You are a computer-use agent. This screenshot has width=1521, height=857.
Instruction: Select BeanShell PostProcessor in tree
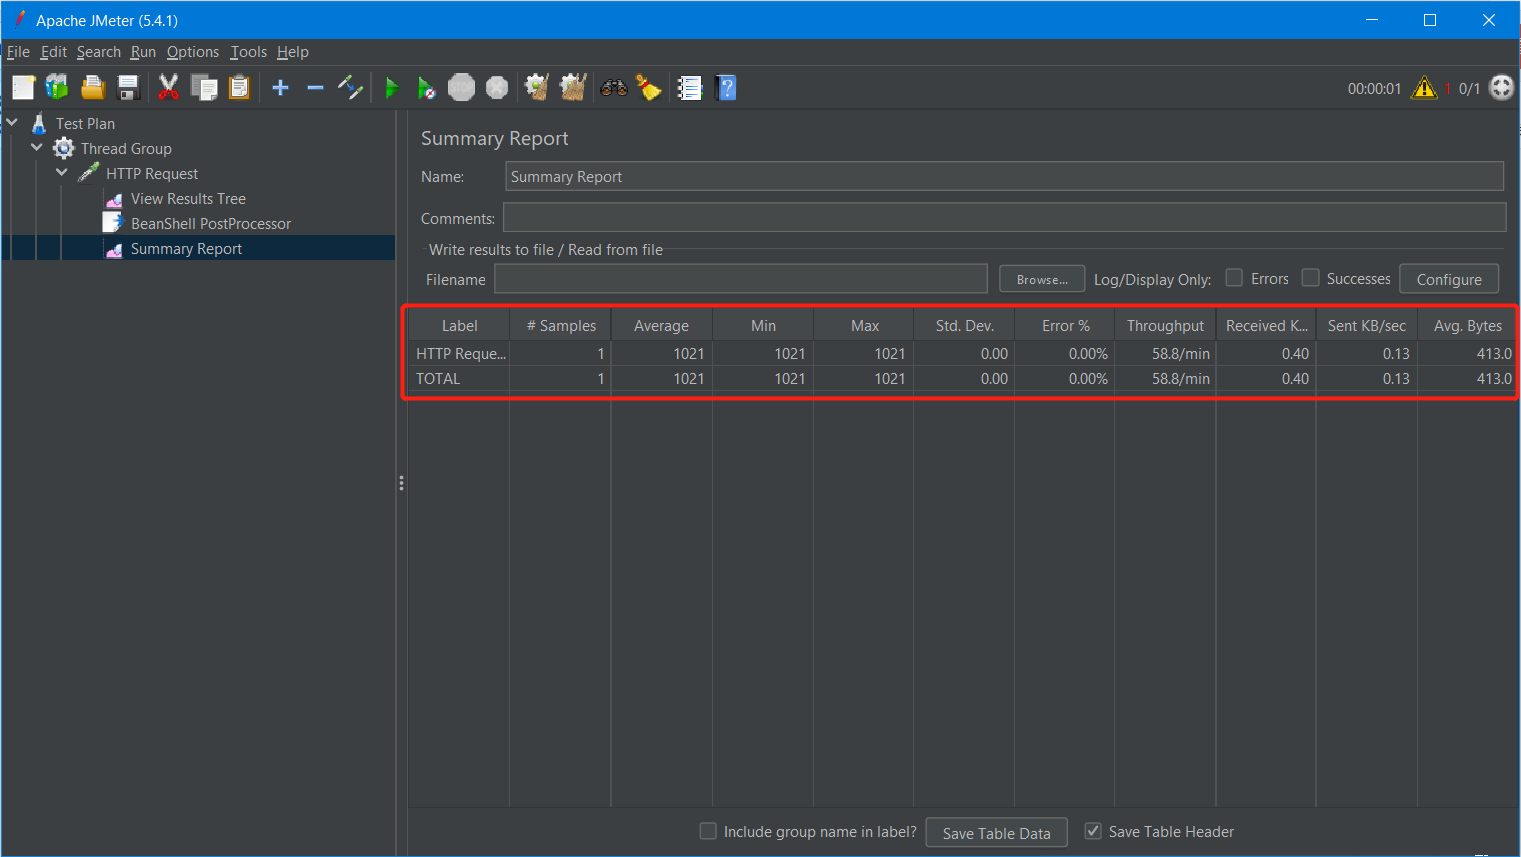[x=211, y=224]
